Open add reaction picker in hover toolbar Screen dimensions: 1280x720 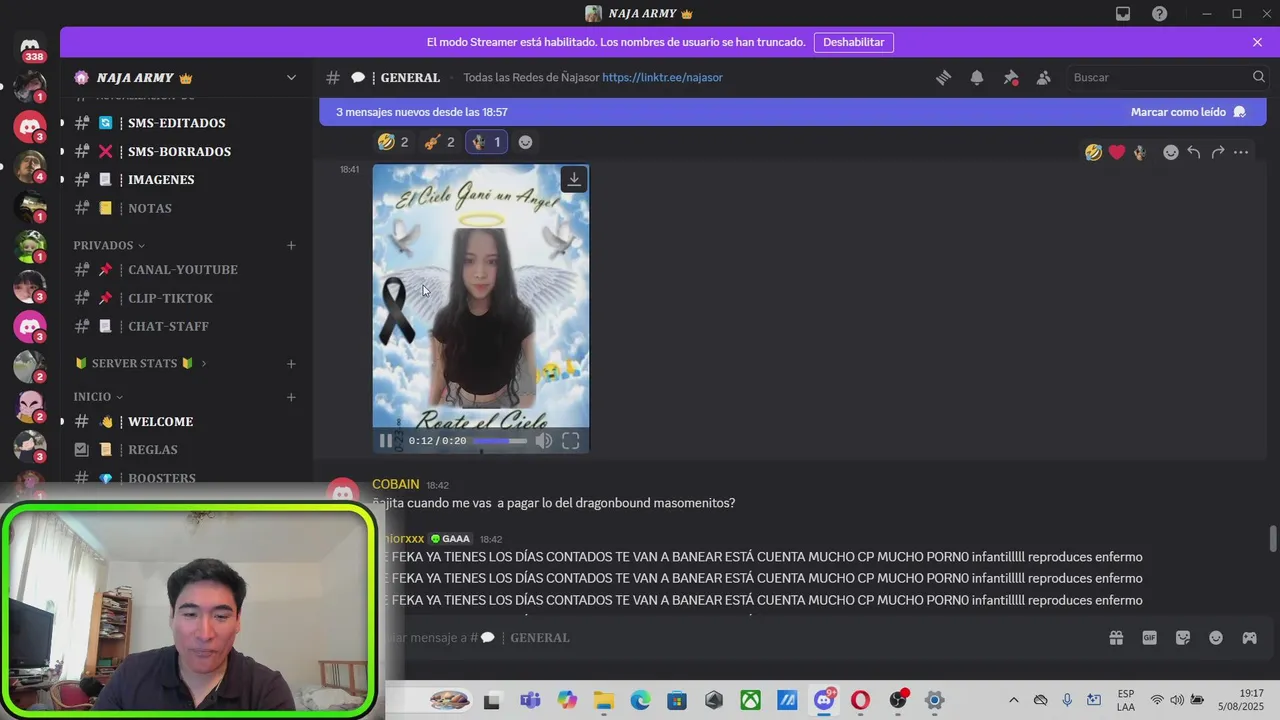click(1171, 152)
